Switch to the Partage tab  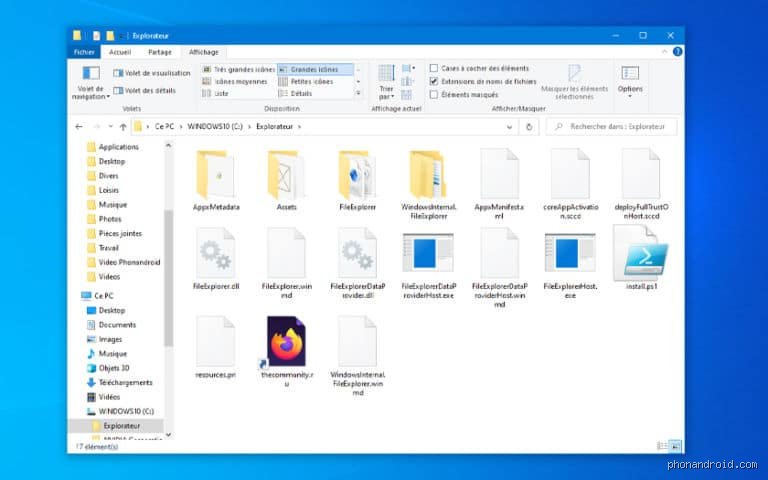click(x=160, y=52)
